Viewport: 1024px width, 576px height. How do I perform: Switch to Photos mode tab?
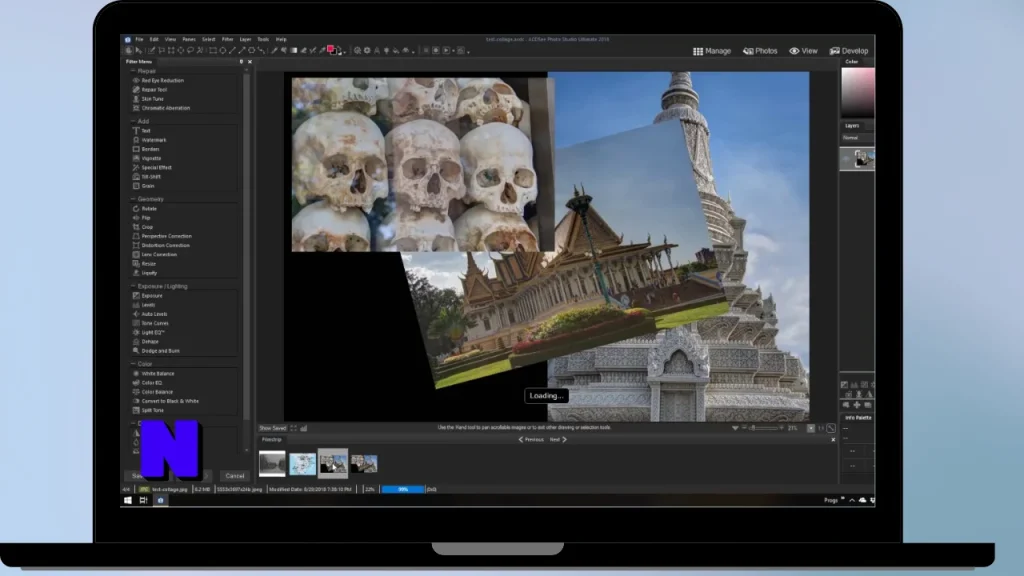pyautogui.click(x=760, y=51)
